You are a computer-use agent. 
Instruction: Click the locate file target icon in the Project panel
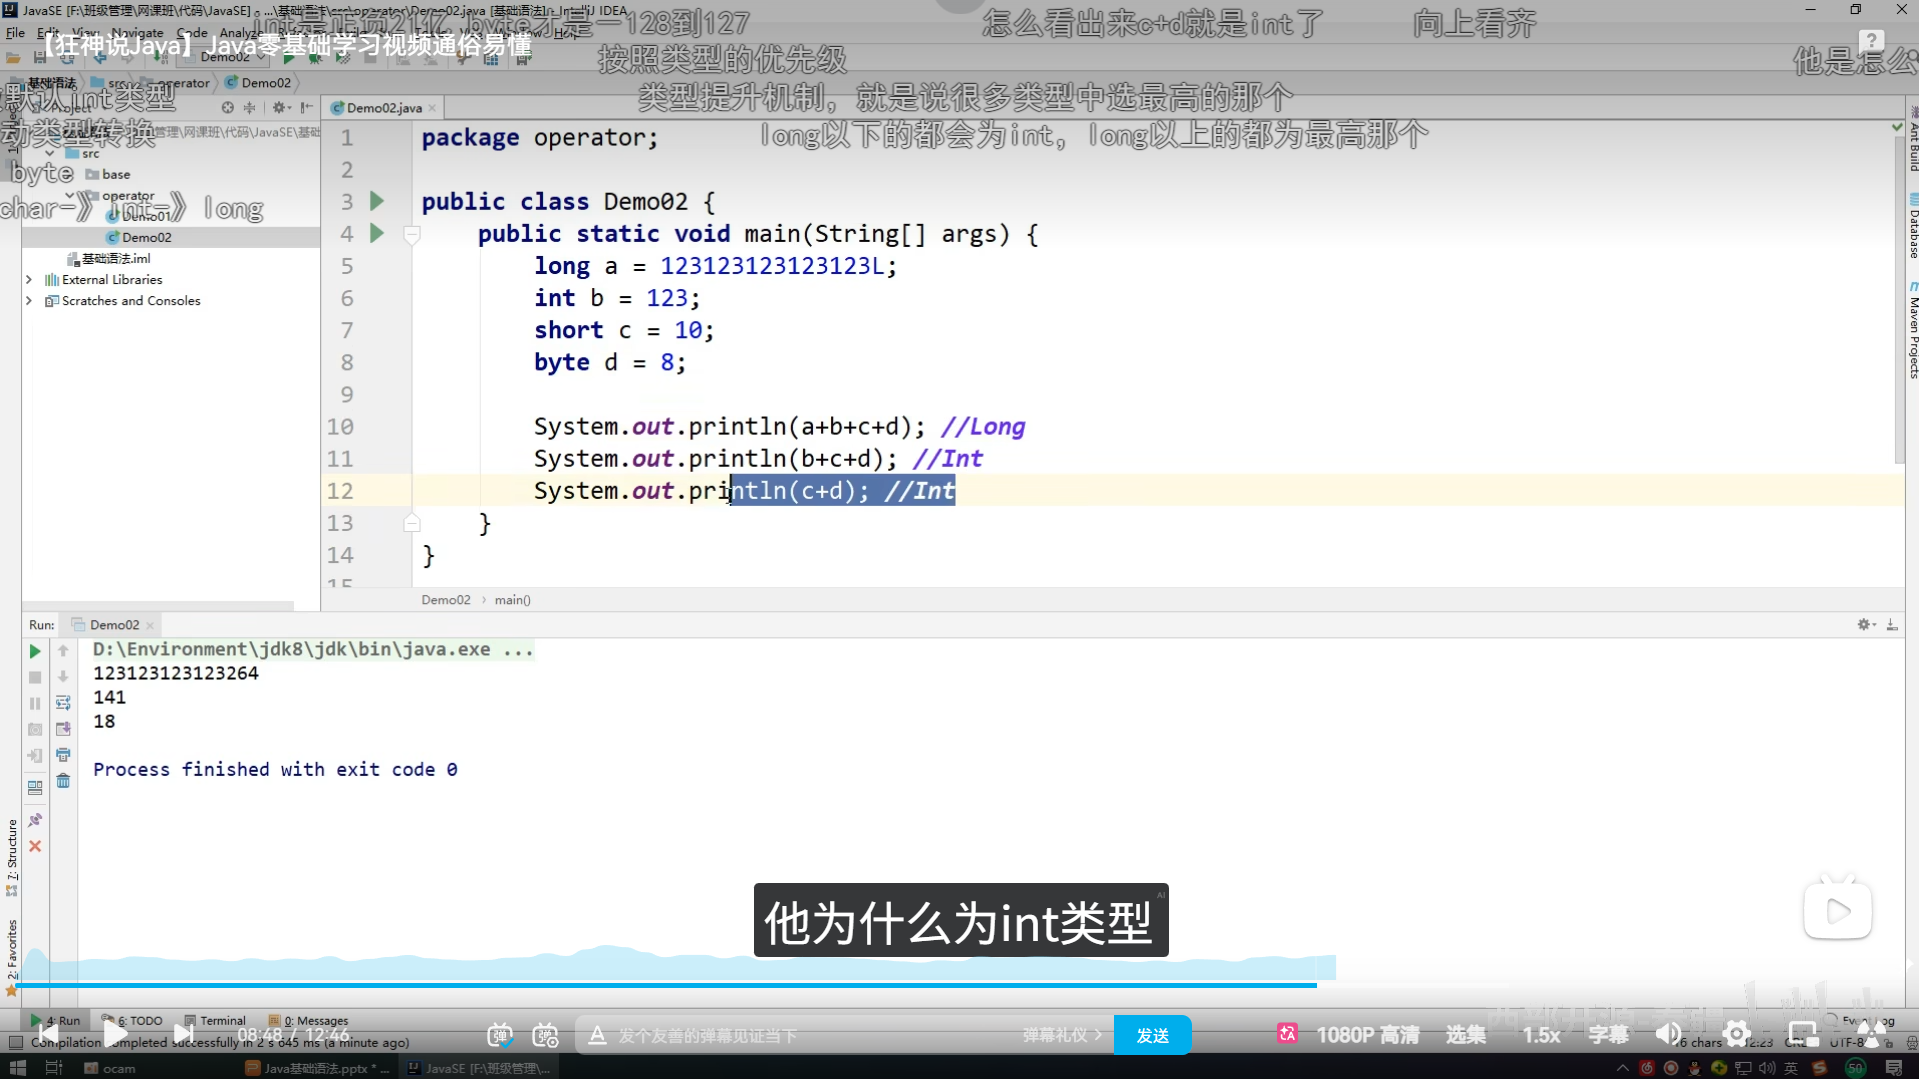pos(228,107)
